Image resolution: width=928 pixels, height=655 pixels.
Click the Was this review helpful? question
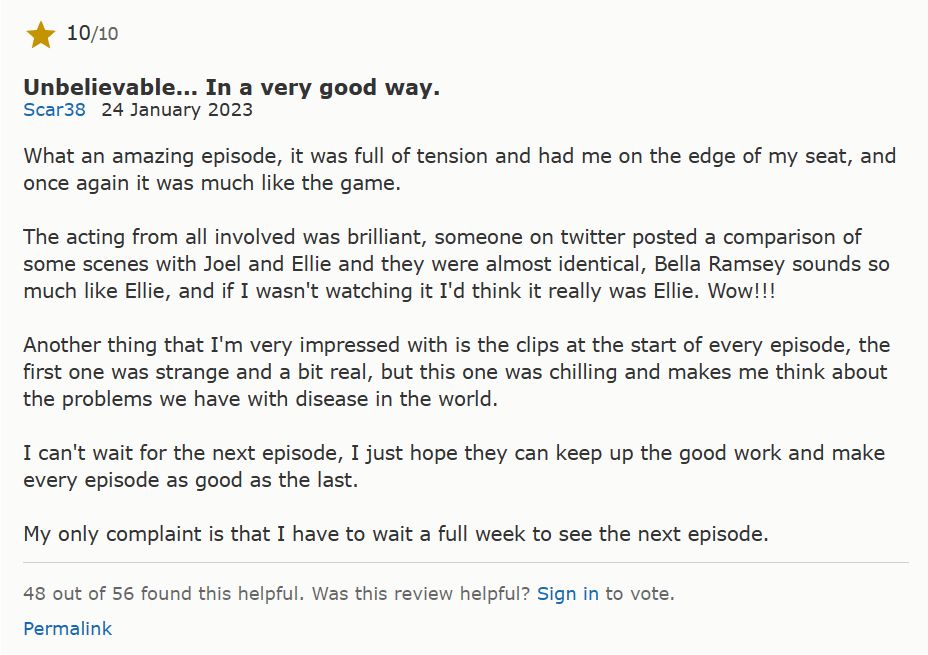pos(421,593)
